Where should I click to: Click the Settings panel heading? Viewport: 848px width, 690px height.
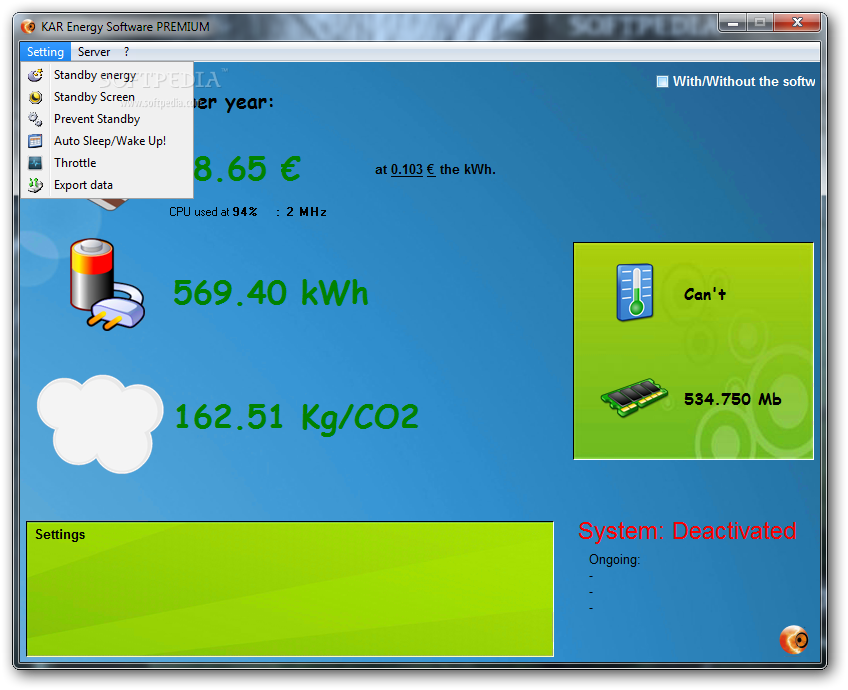(60, 534)
